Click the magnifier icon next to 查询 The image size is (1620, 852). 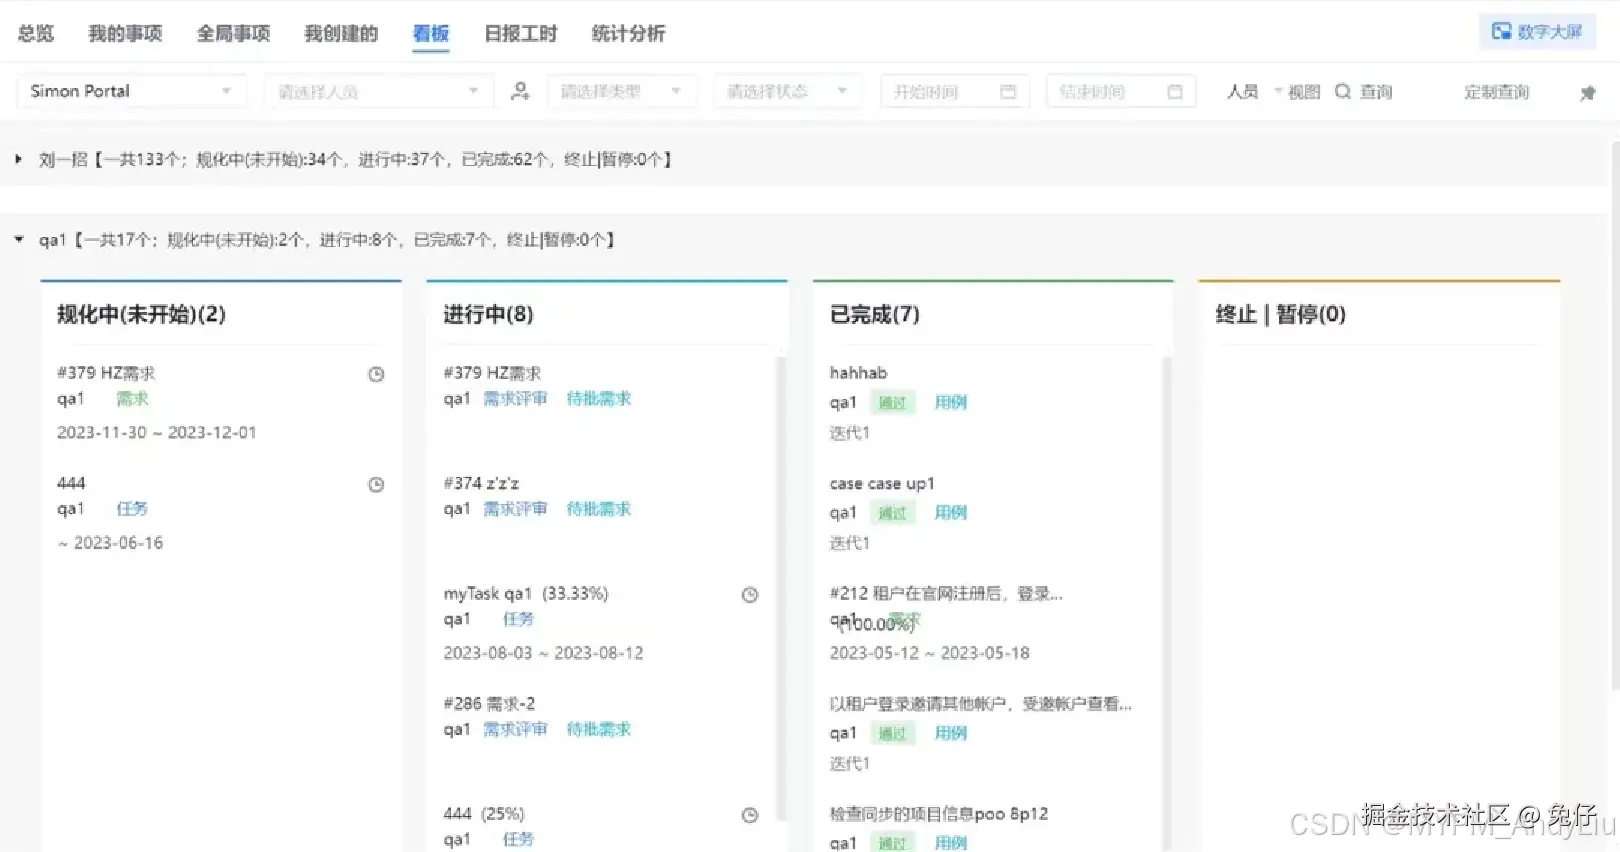tap(1343, 91)
